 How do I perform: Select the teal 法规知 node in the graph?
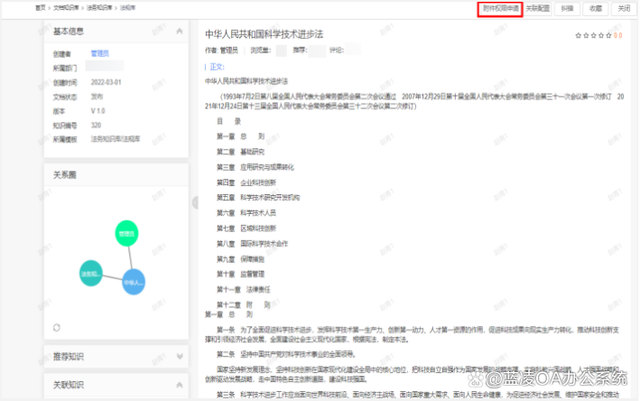[x=91, y=273]
